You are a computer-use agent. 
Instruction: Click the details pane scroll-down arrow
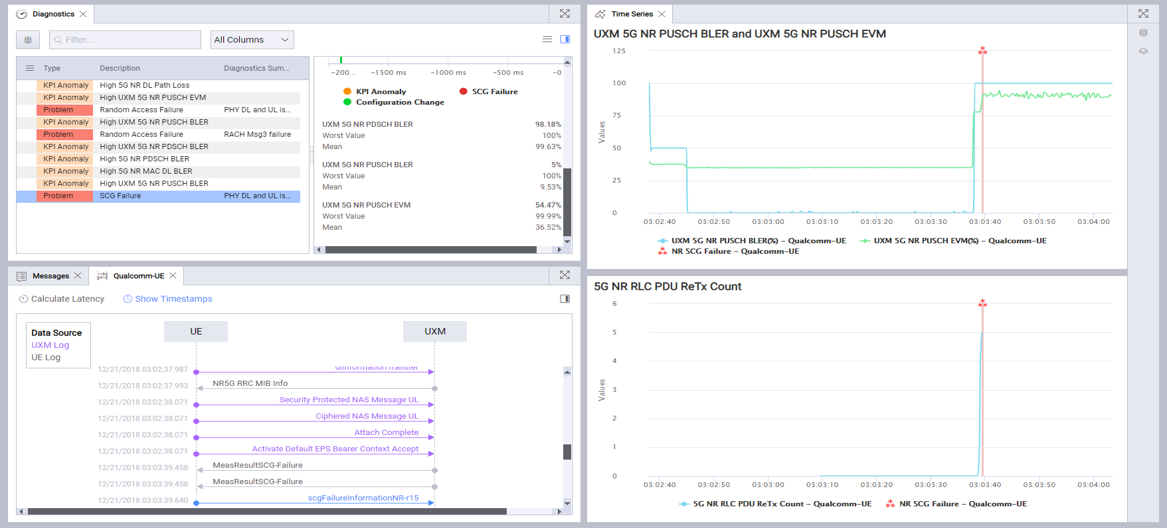567,241
